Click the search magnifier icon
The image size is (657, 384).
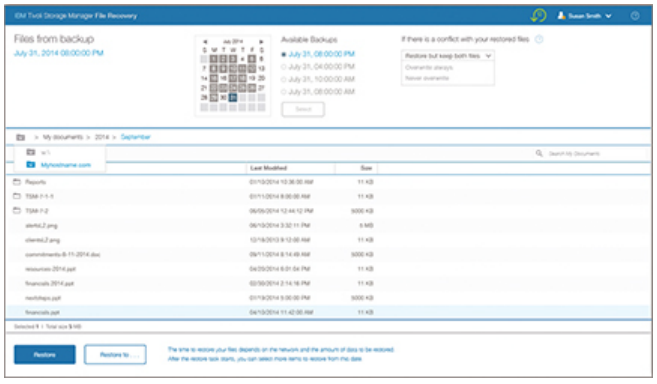click(x=539, y=153)
